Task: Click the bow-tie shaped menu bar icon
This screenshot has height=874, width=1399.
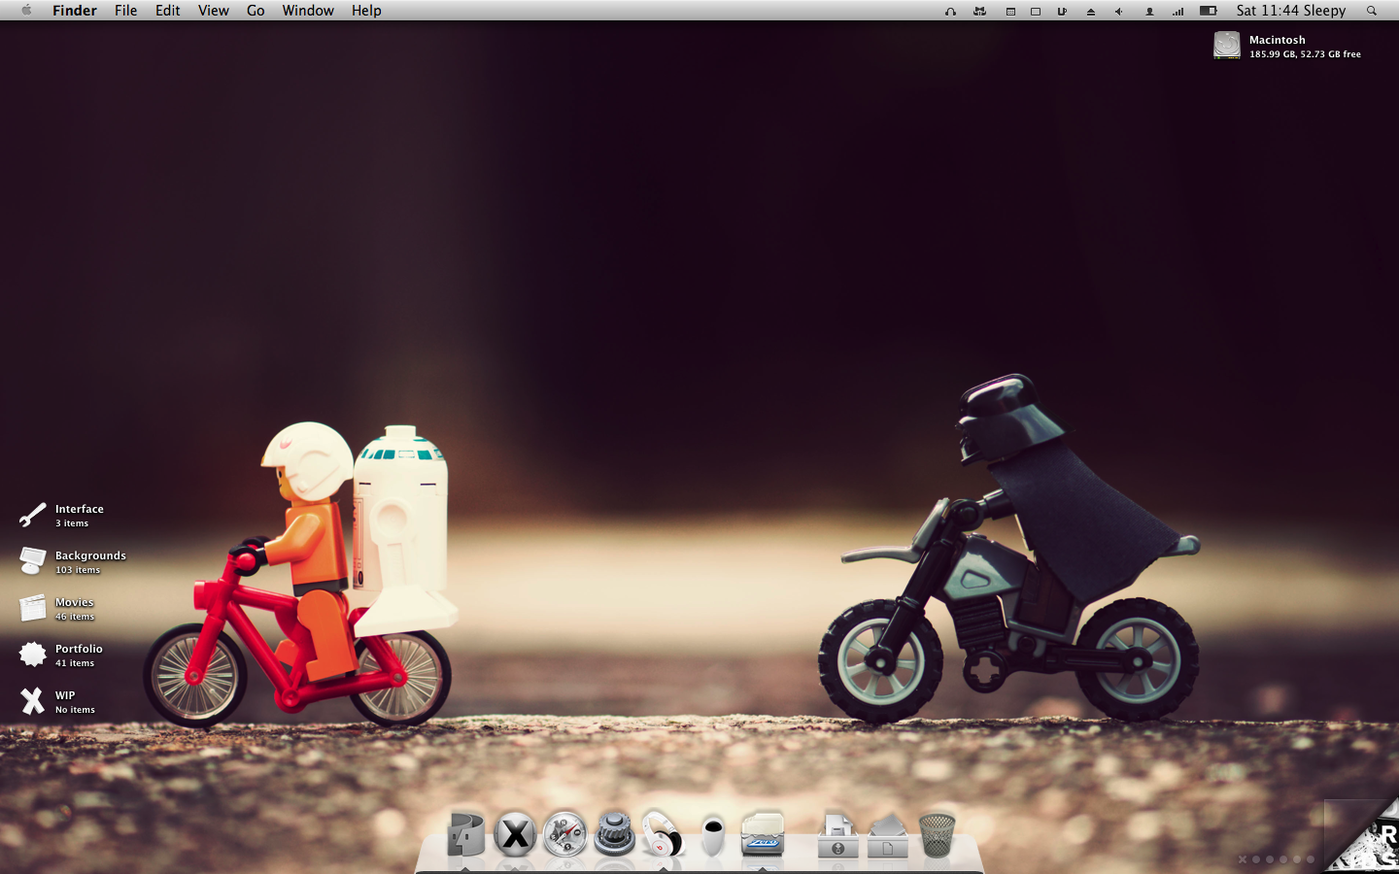Action: coord(980,11)
